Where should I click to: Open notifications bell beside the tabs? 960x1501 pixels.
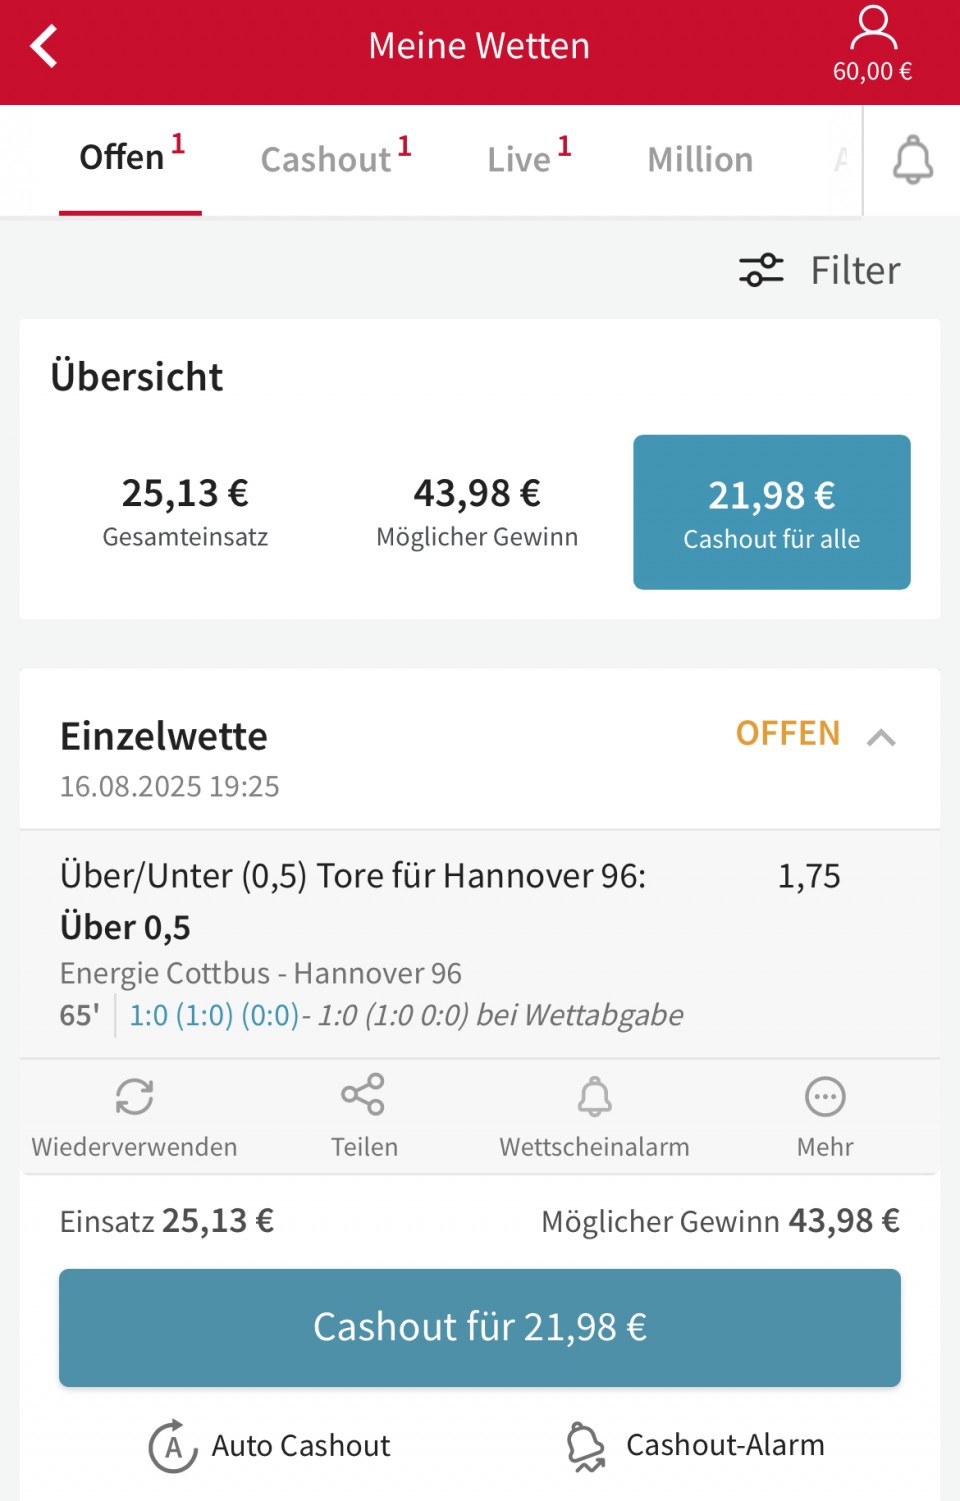click(912, 160)
